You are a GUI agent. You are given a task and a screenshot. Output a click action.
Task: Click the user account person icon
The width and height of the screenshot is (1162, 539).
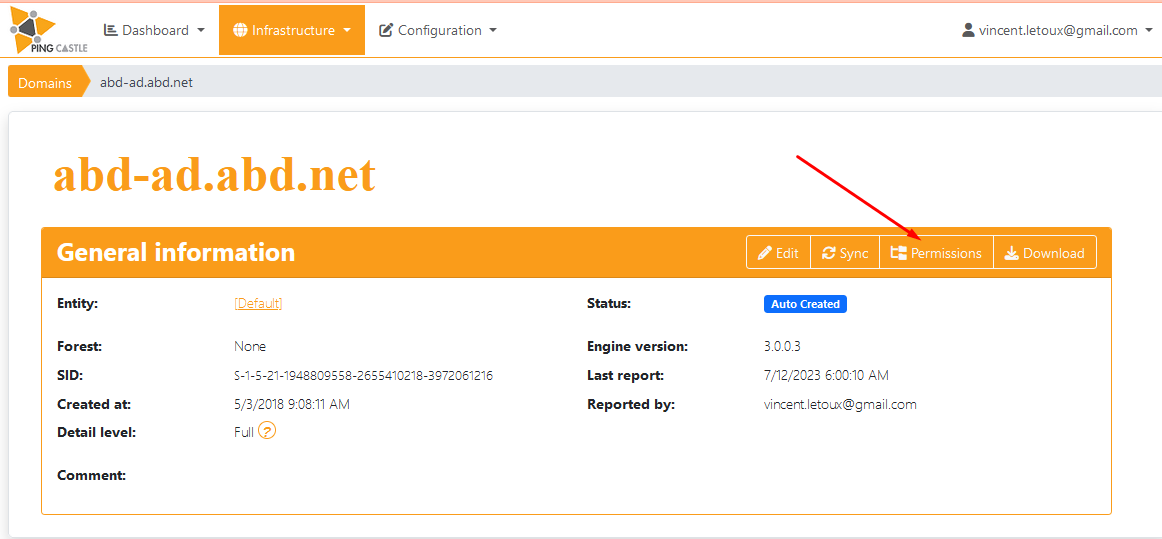968,30
